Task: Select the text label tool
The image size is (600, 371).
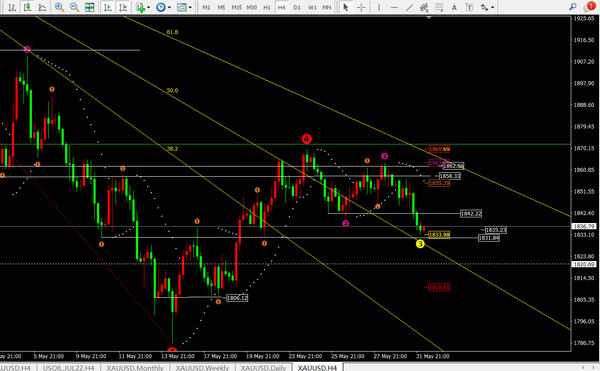Action: coord(454,7)
